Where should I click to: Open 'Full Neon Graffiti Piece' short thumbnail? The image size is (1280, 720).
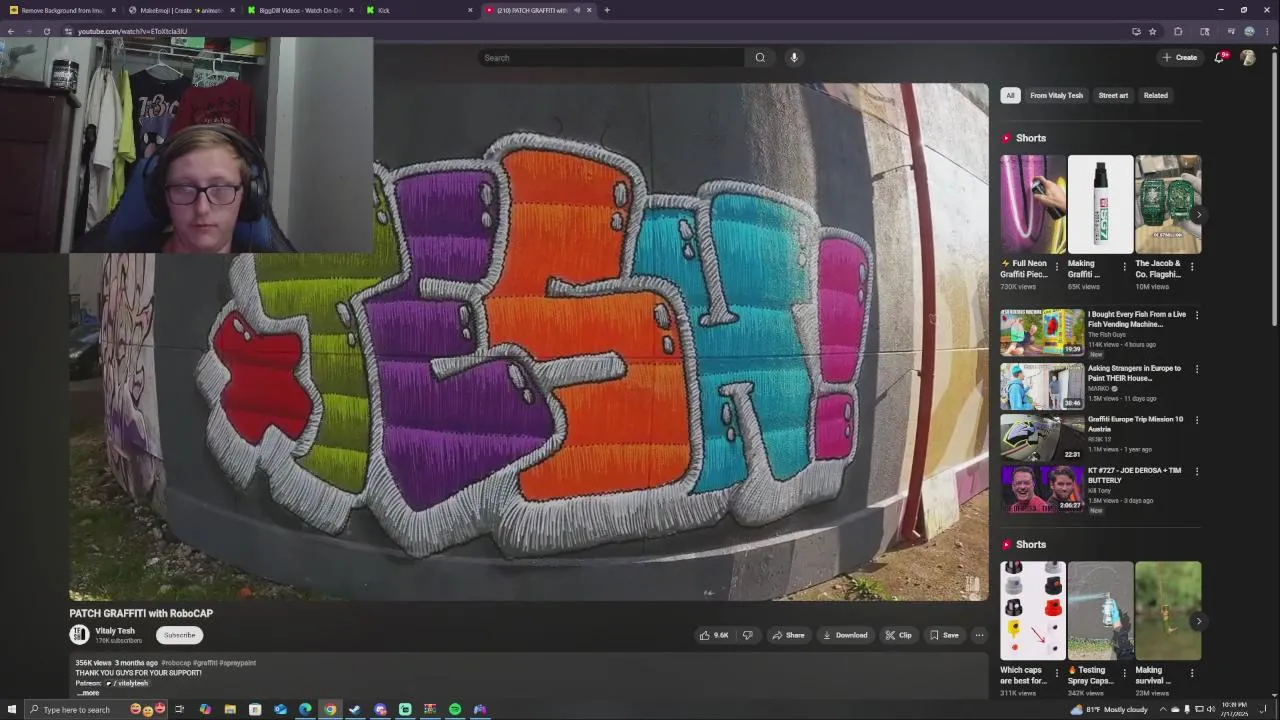[x=1033, y=204]
